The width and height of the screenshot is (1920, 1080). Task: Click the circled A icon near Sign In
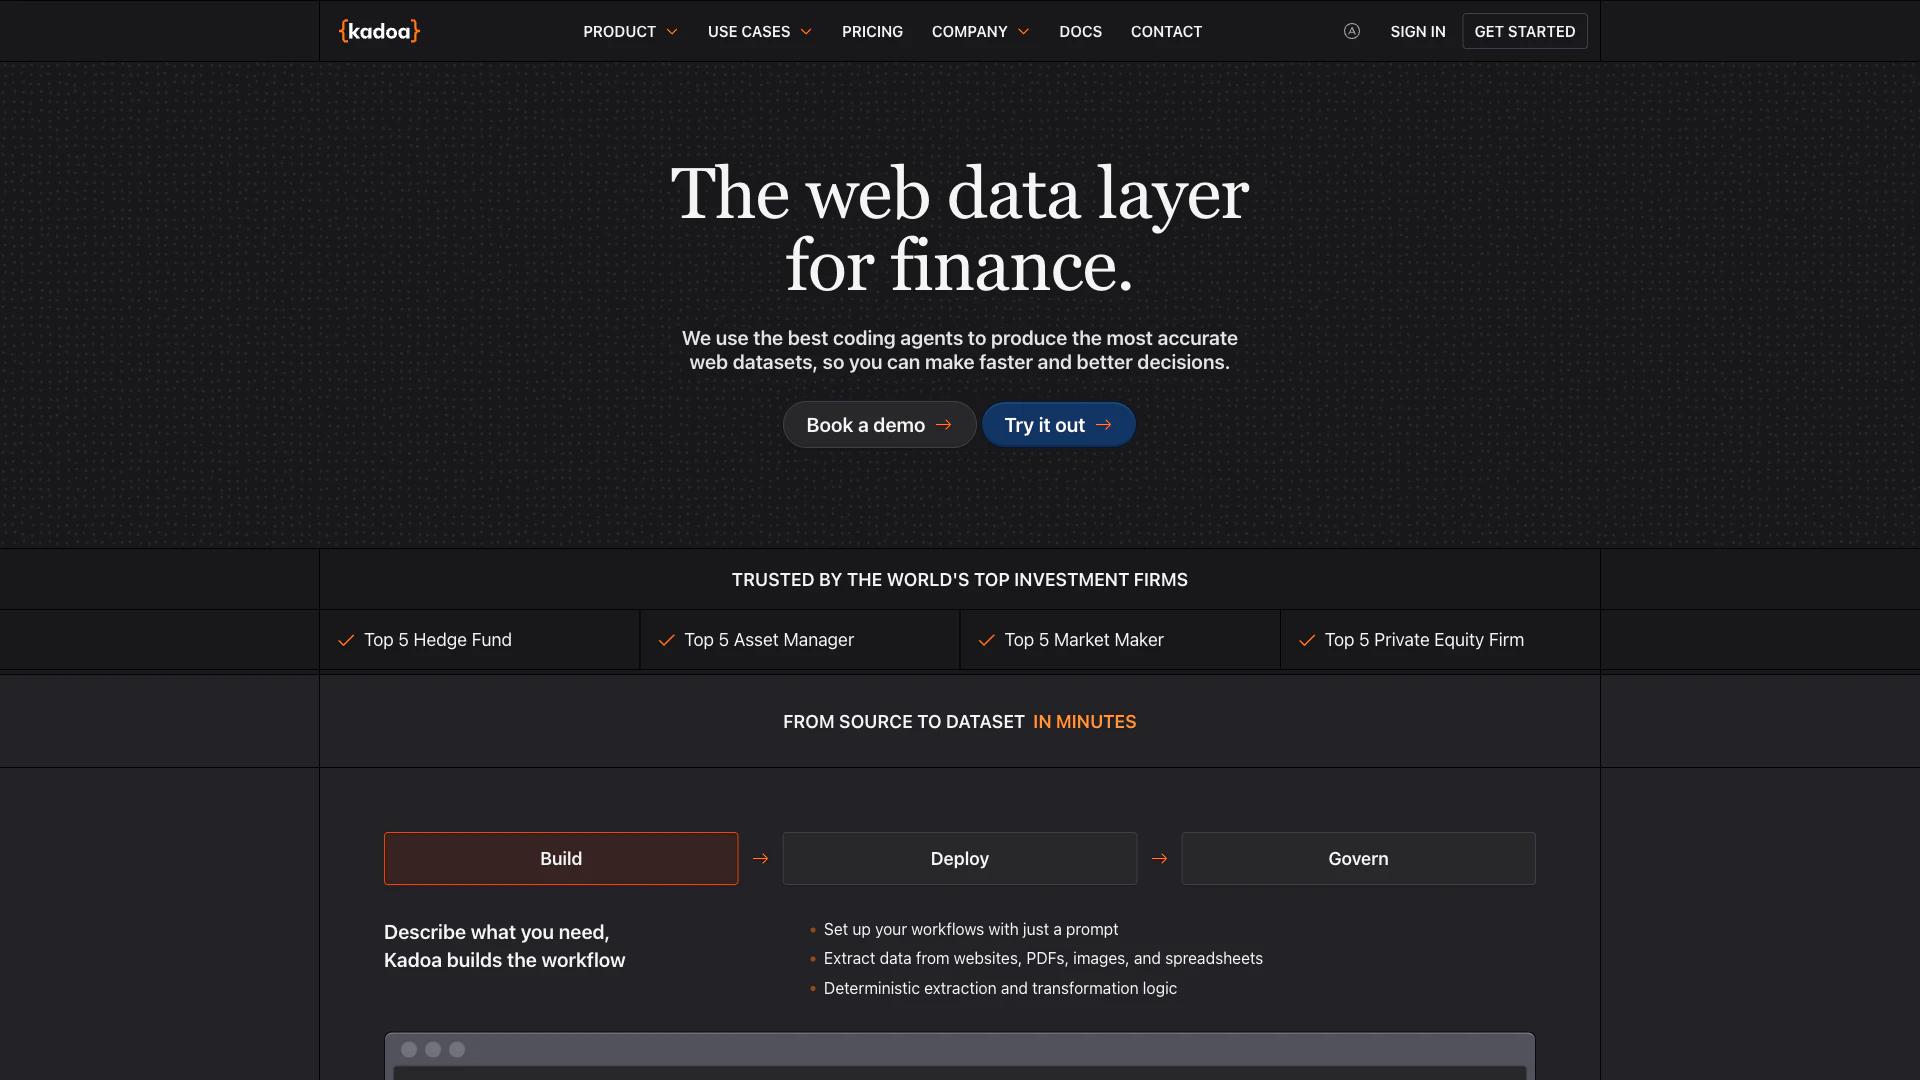(1351, 31)
